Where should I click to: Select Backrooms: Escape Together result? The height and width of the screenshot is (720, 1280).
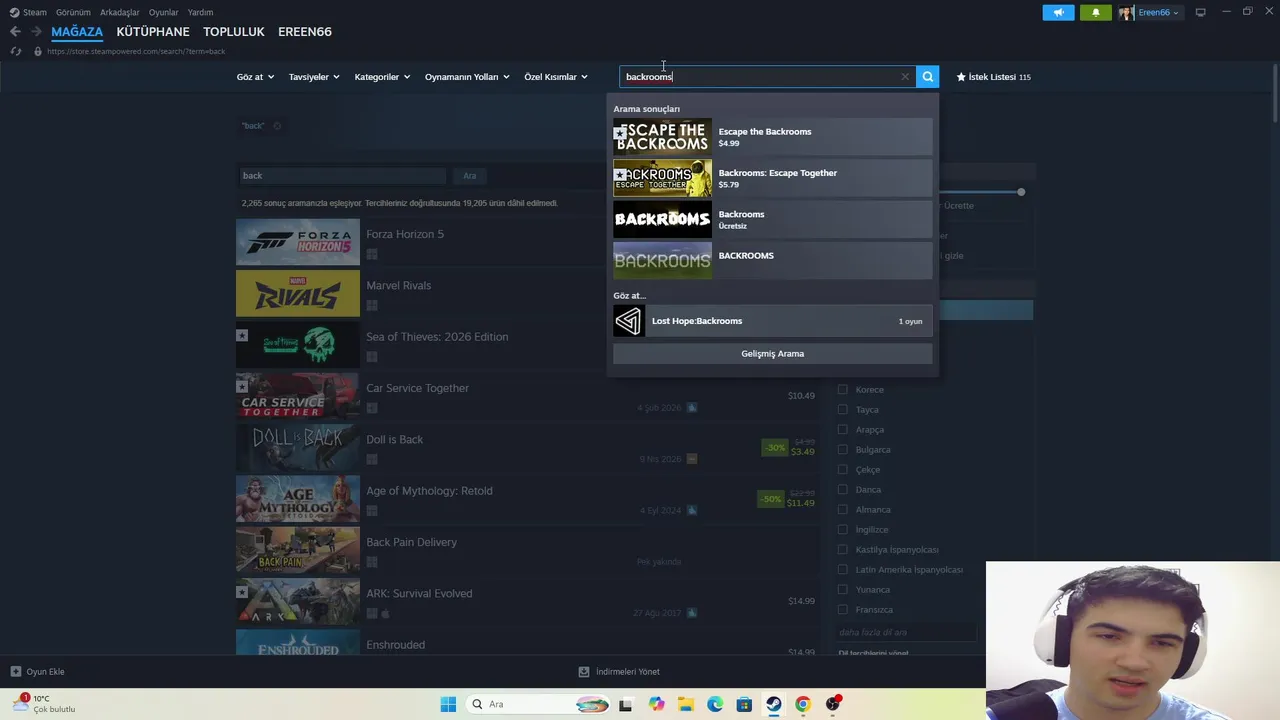772,178
